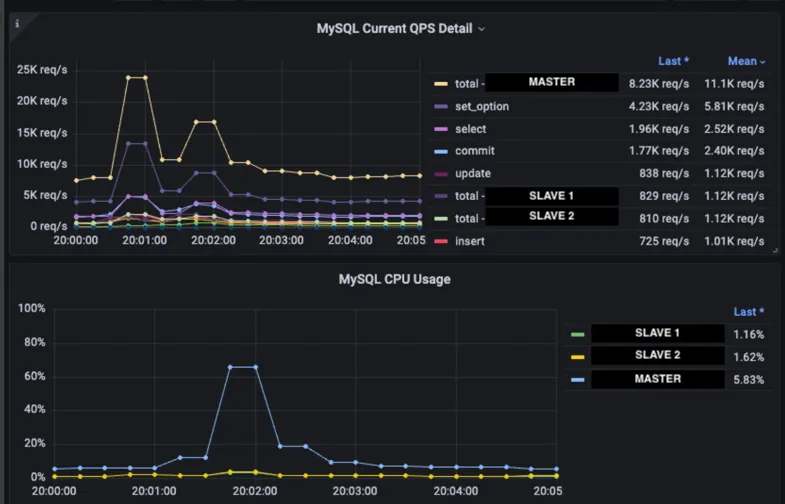Click the 1.16% CPU value for SLAVE 1
785x504 pixels.
coord(748,334)
